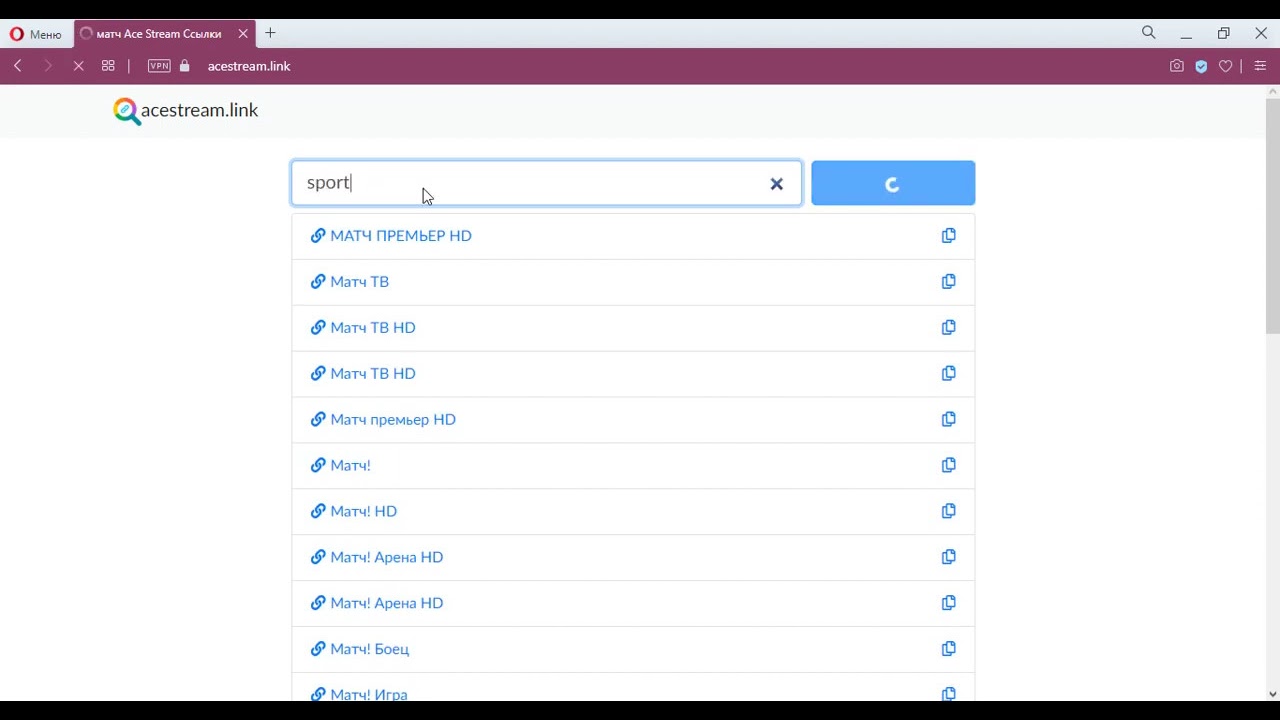Click the chain icon beside Матч ТВ
The height and width of the screenshot is (720, 1280).
tap(318, 282)
